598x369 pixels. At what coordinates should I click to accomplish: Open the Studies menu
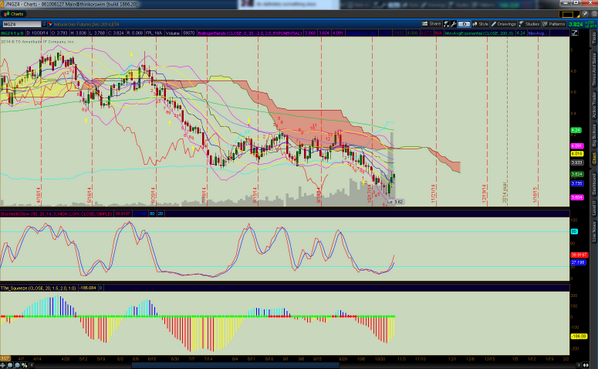pyautogui.click(x=529, y=24)
